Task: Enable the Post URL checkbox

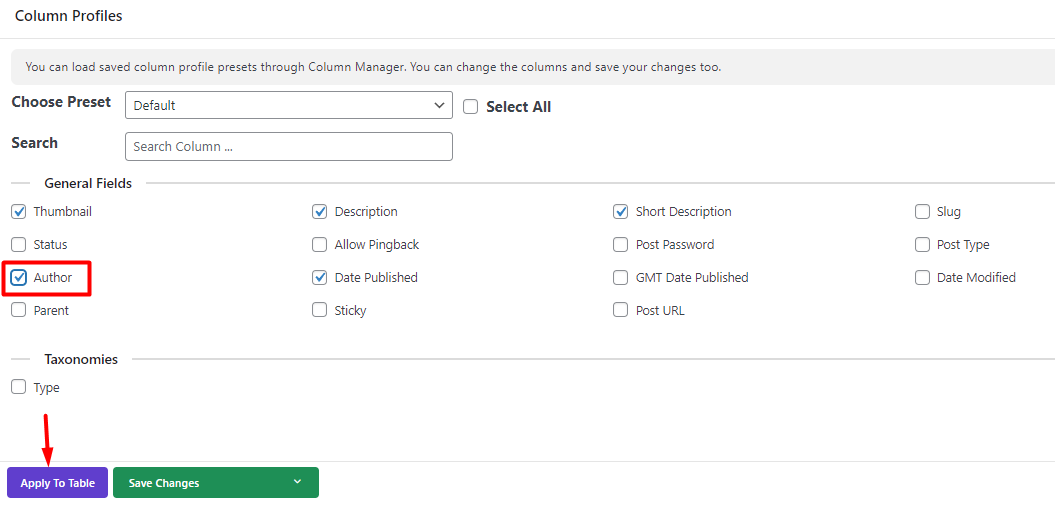Action: (620, 310)
